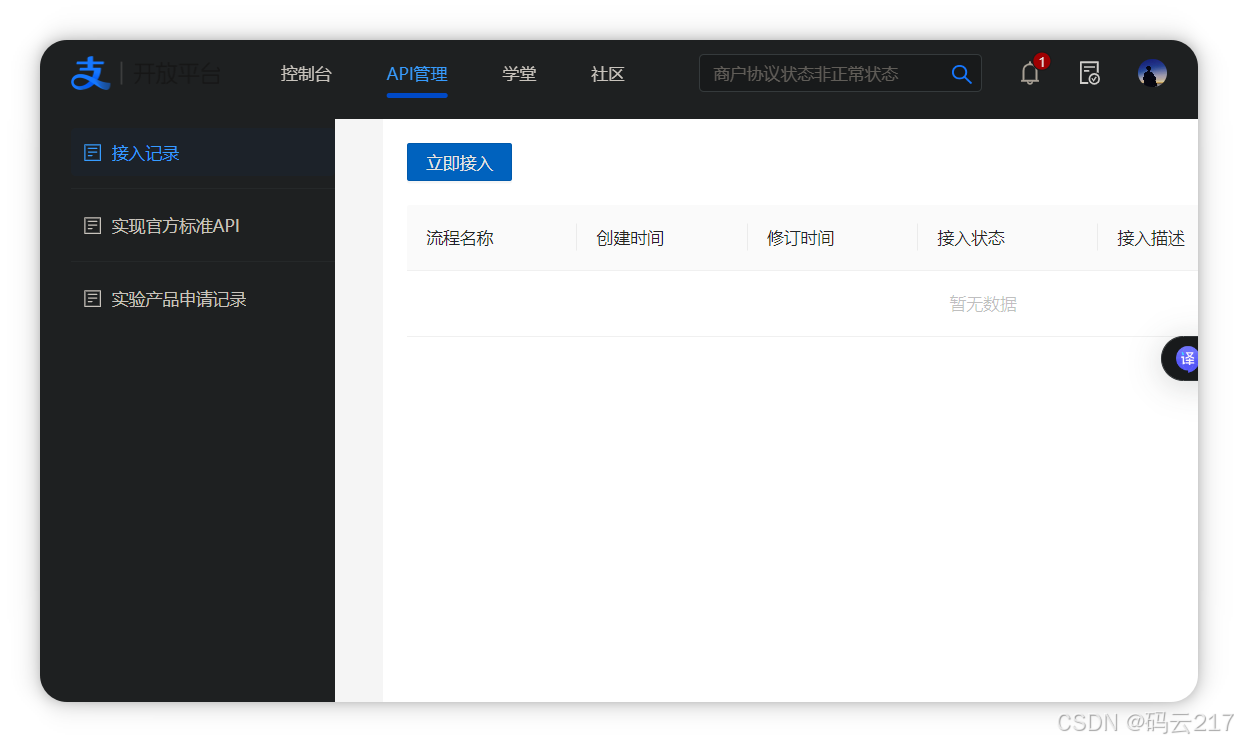1238x742 pixels.
Task: Open 实验产品申请记录 sidebar item
Action: tap(203, 299)
